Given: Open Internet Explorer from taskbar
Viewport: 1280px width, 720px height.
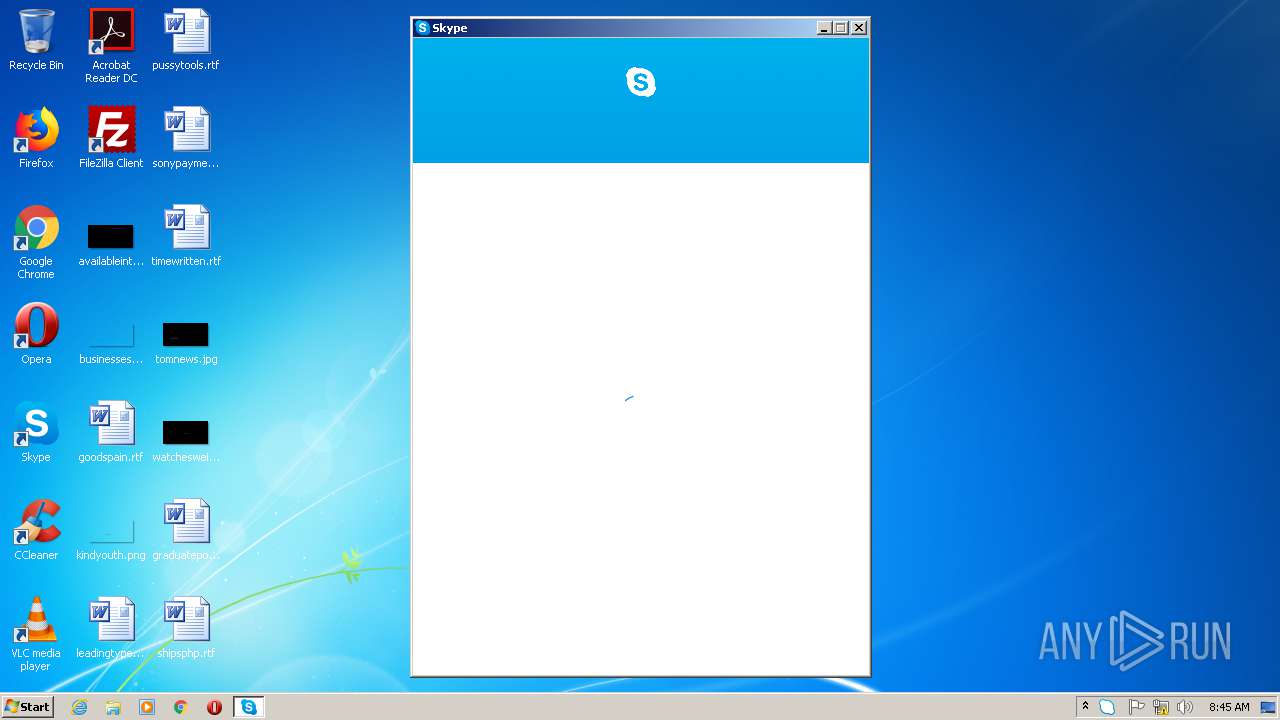Looking at the screenshot, I should tap(80, 707).
